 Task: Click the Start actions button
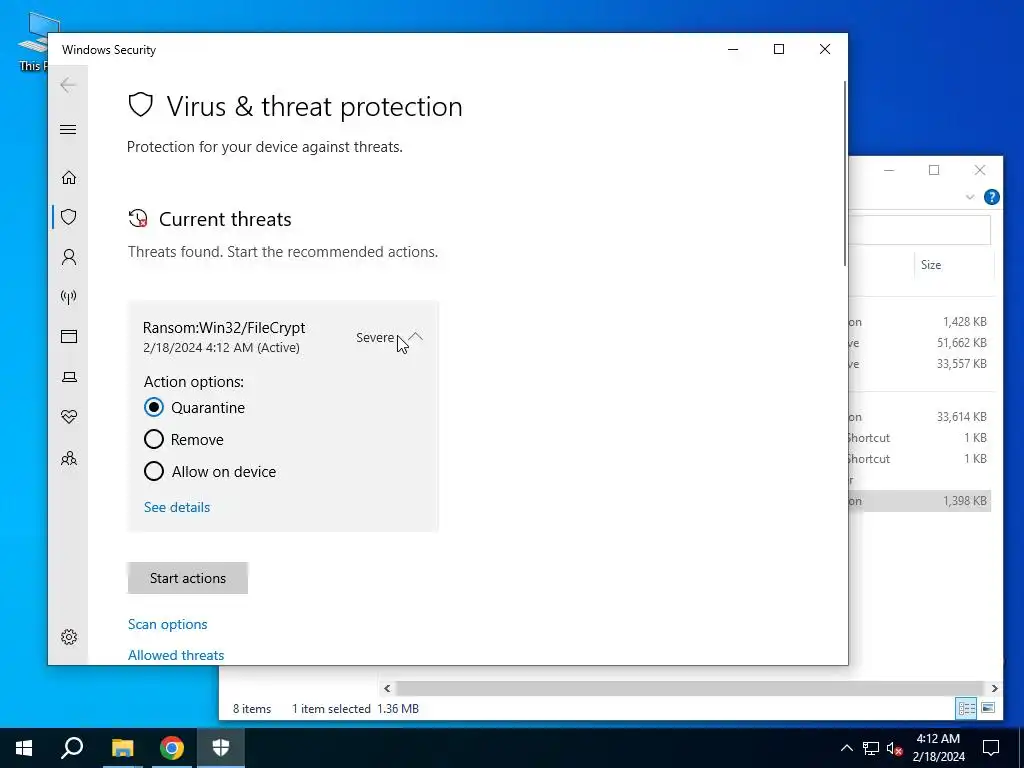pyautogui.click(x=187, y=578)
